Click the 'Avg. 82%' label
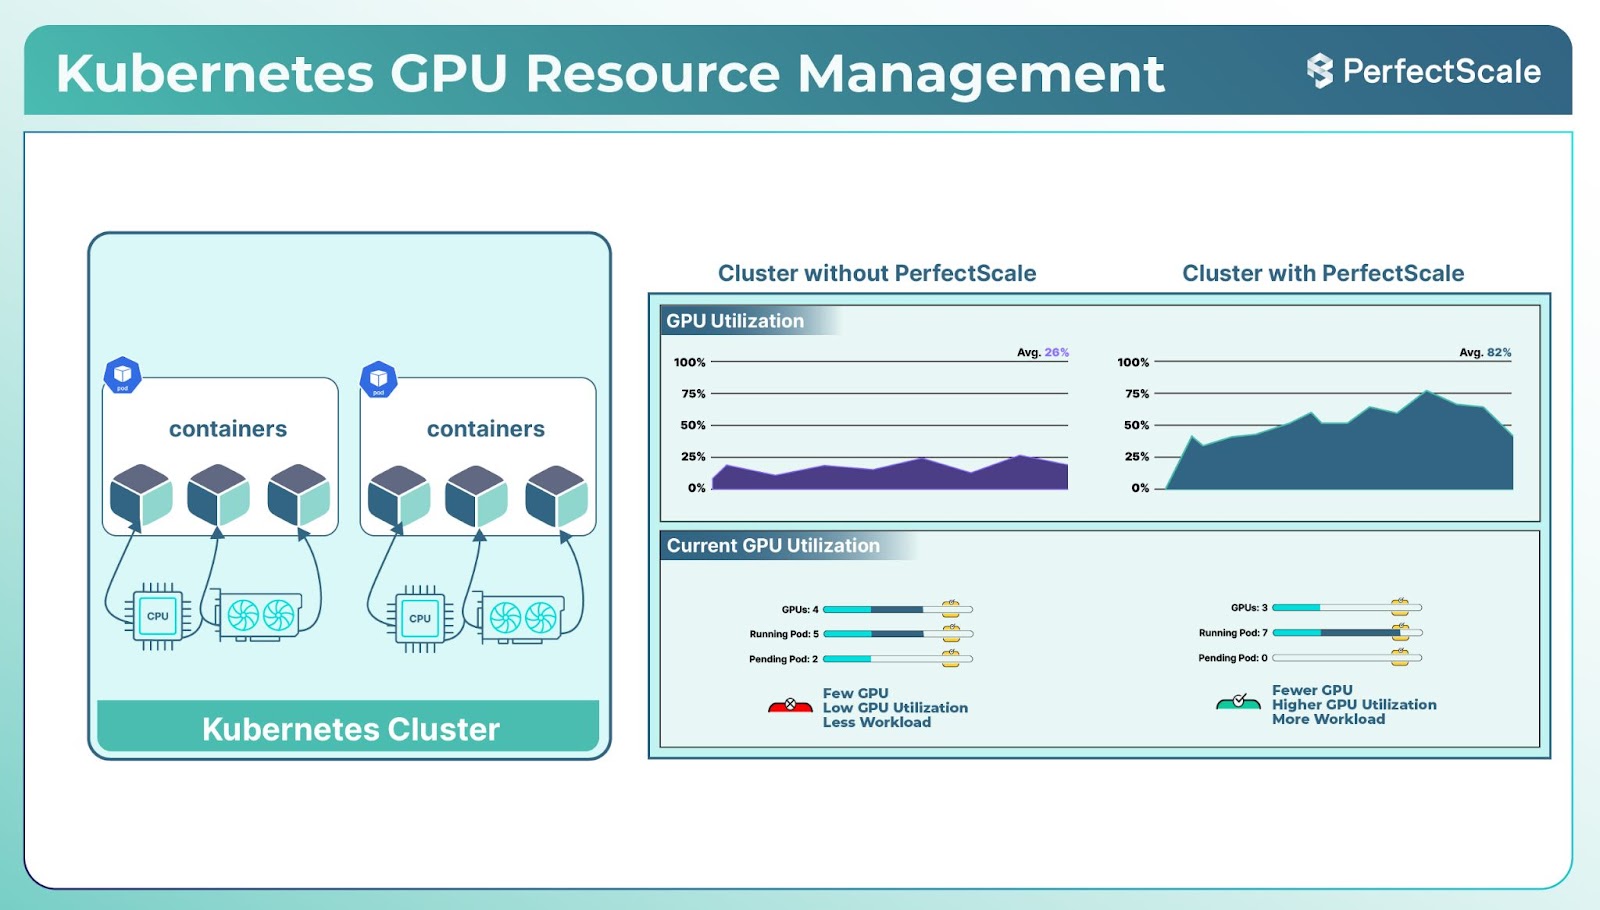 (1485, 352)
